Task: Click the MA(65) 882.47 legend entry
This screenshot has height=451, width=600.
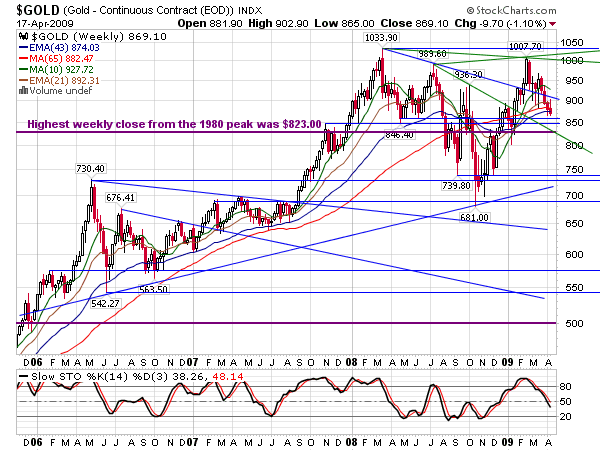Action: tap(61, 59)
